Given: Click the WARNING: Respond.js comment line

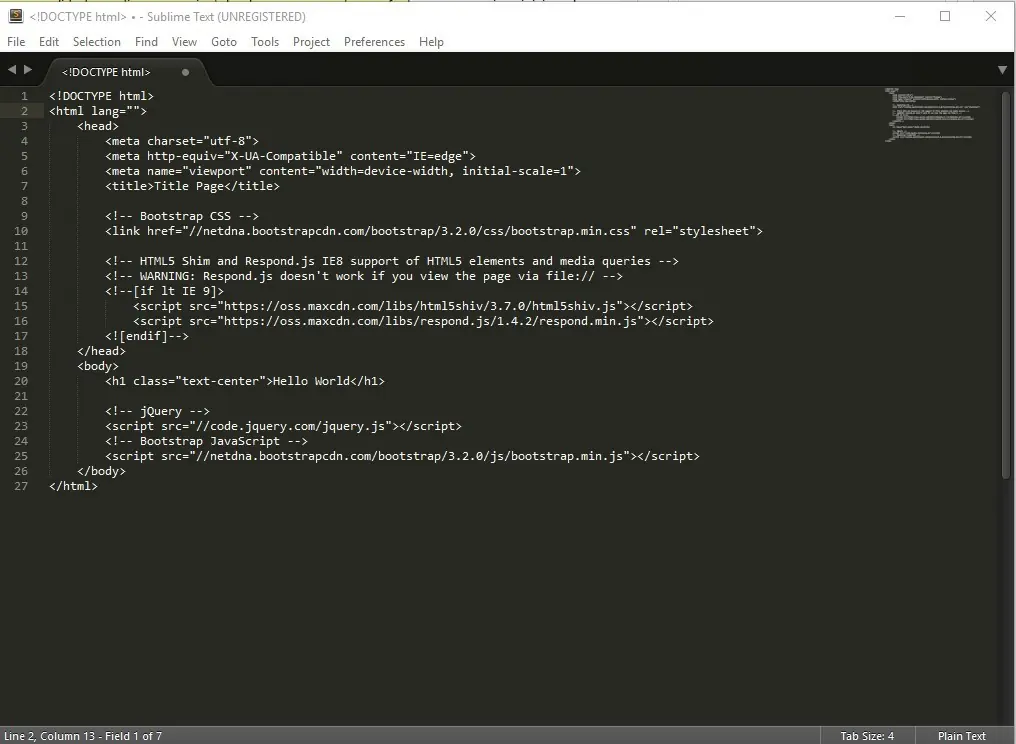Looking at the screenshot, I should [364, 275].
